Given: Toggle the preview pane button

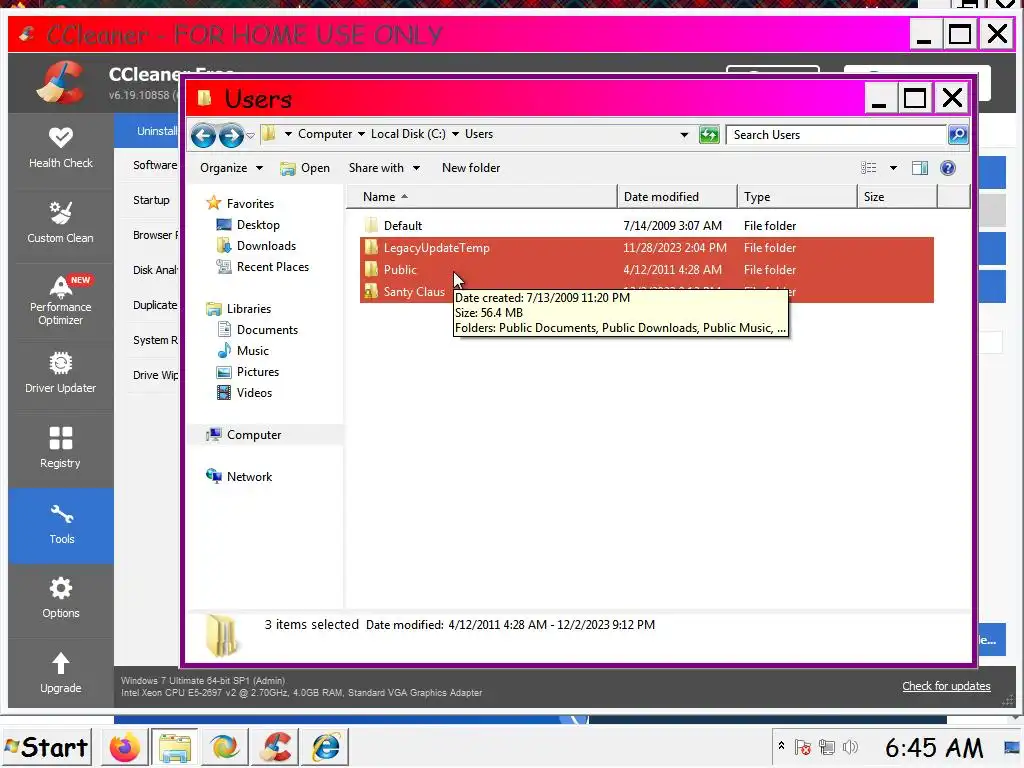Looking at the screenshot, I should point(920,168).
